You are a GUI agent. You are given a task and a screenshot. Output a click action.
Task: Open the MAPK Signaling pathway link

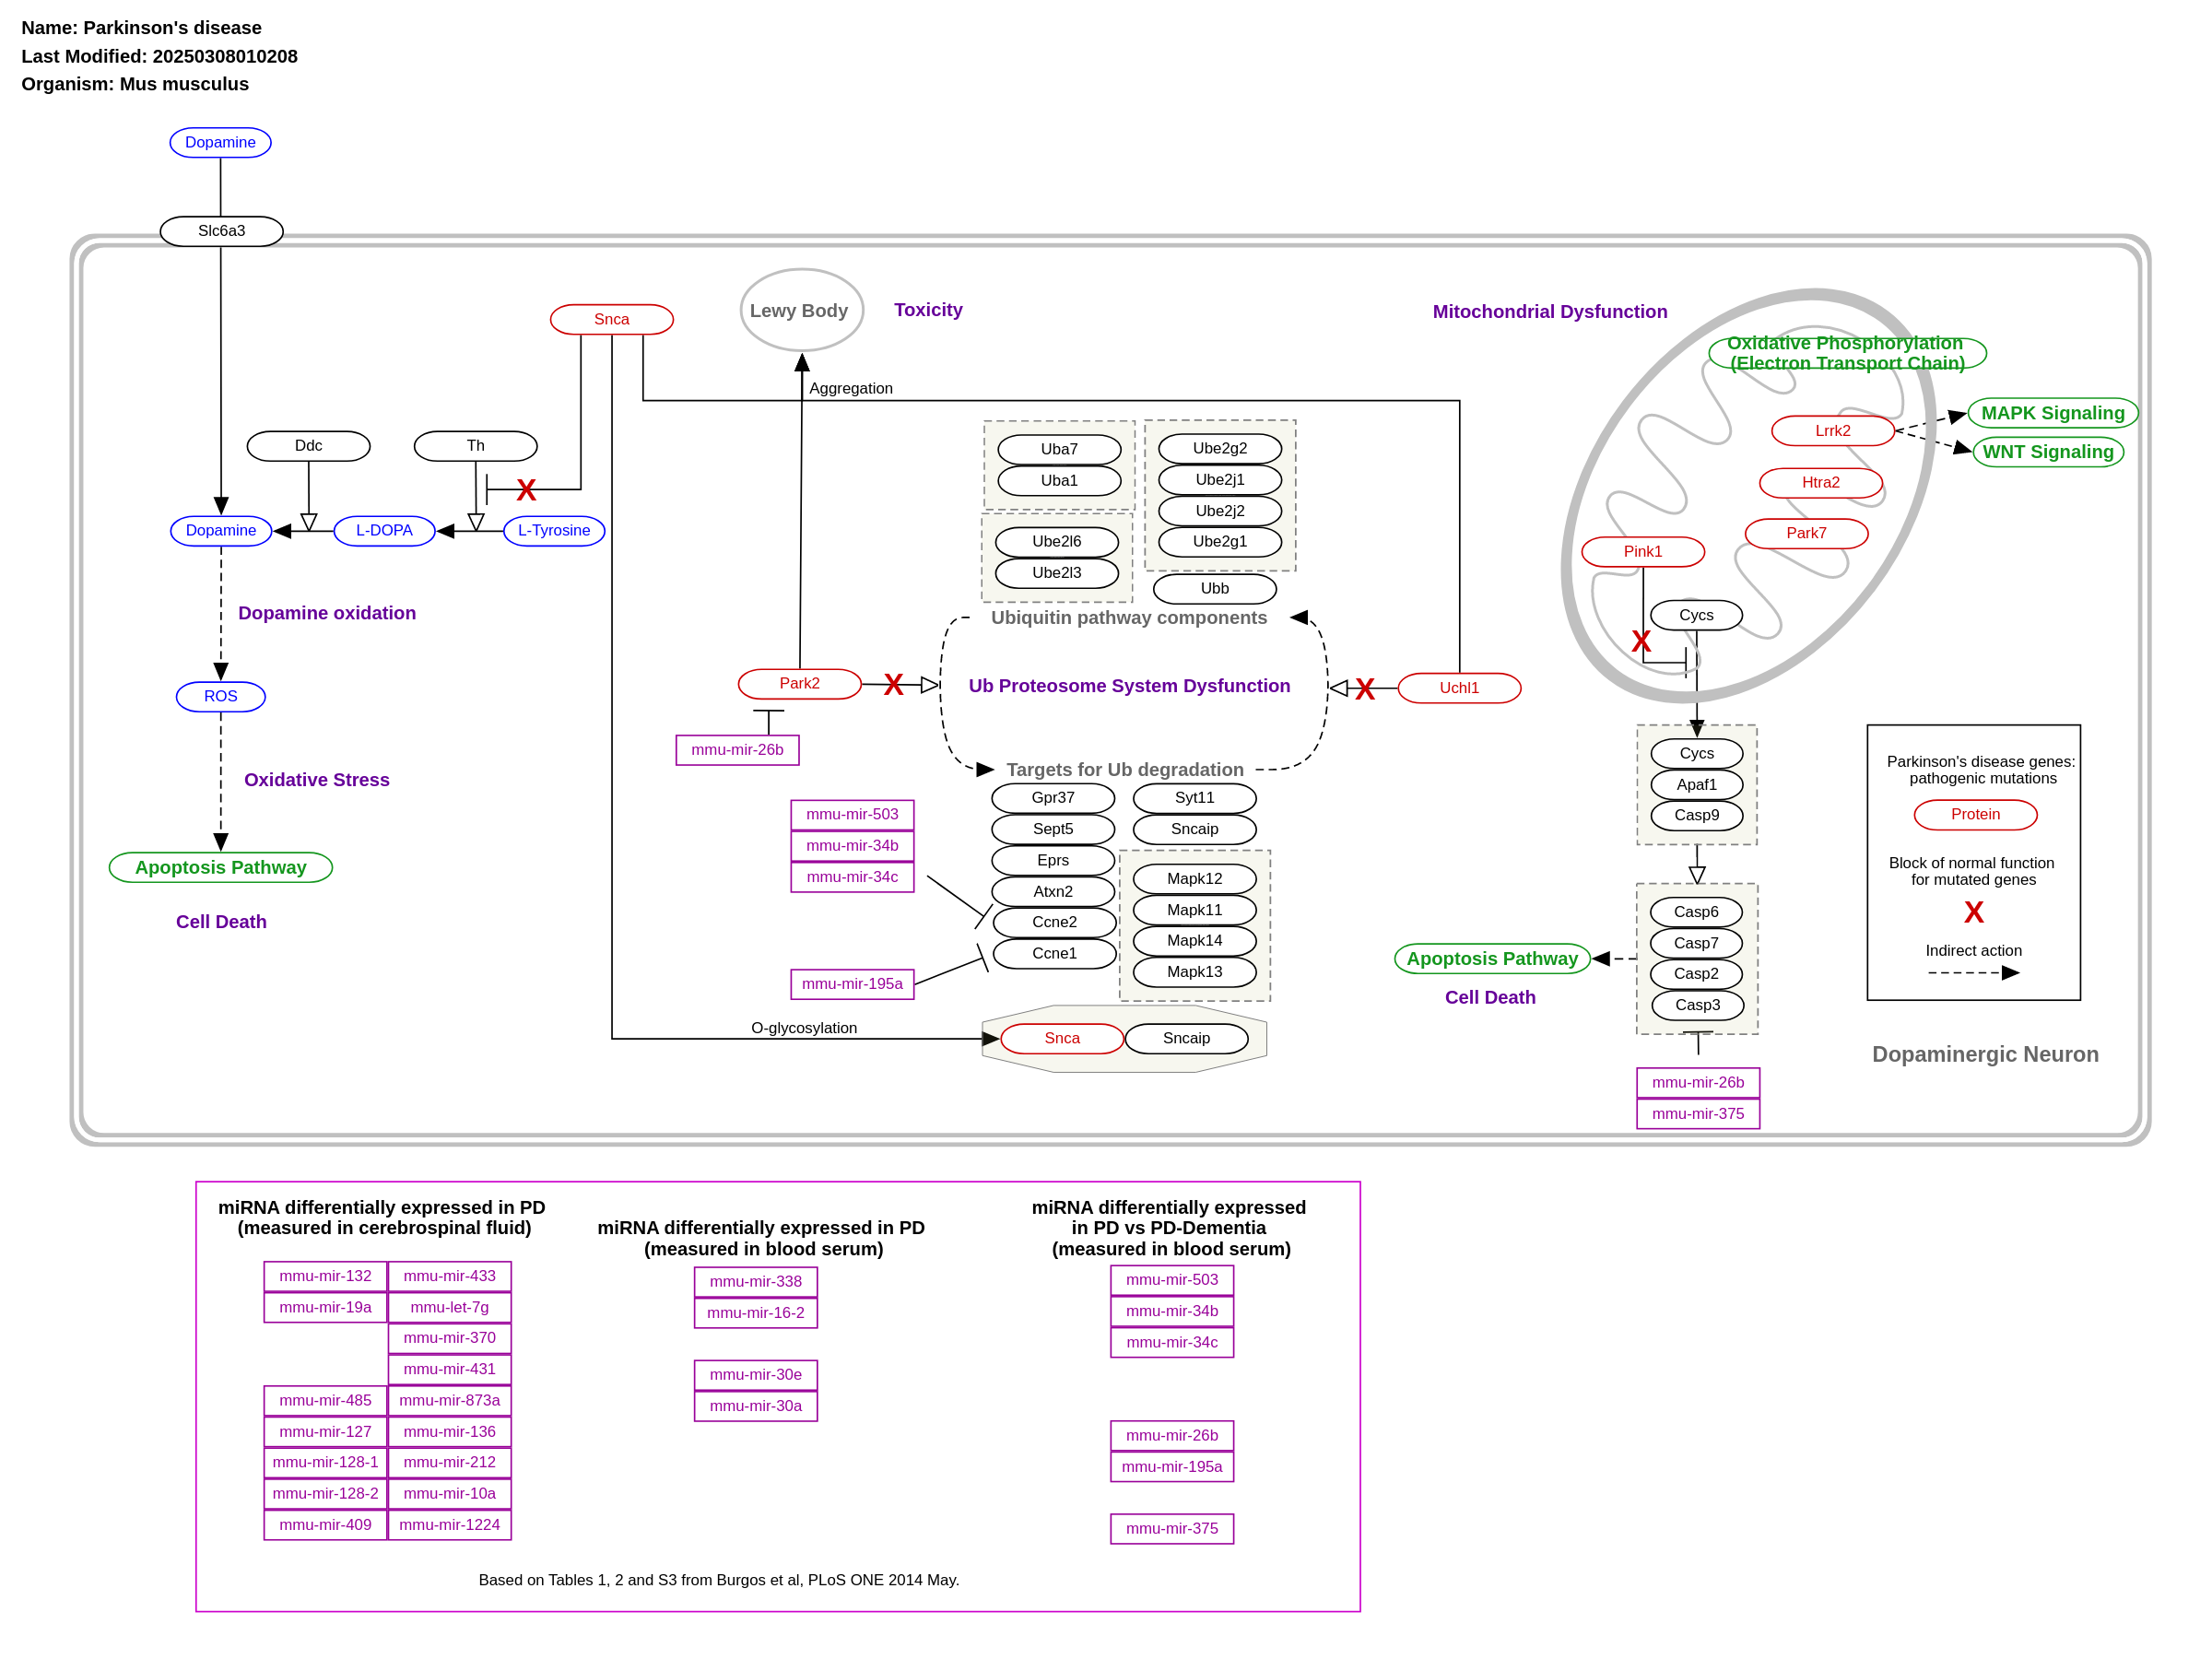pyautogui.click(x=2053, y=413)
